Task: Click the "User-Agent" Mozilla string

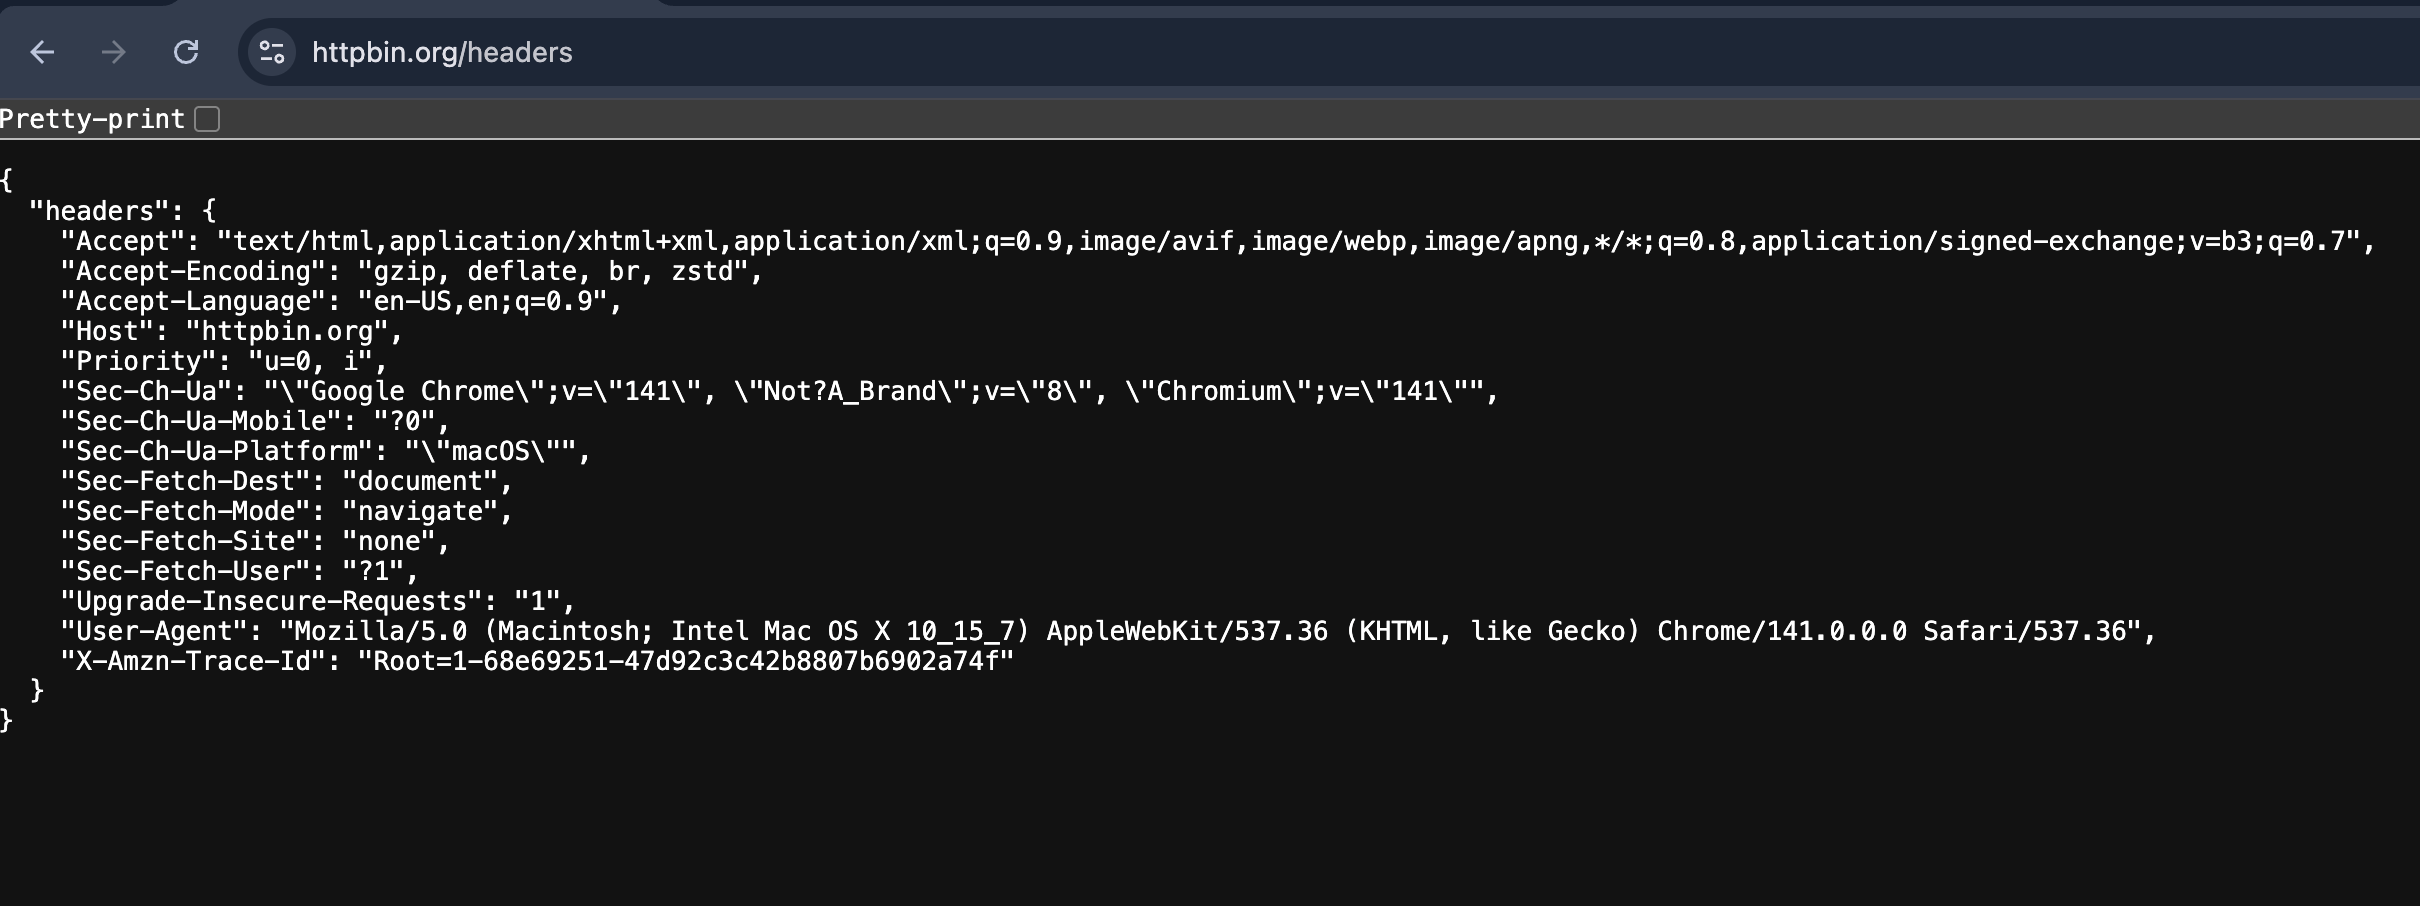Action: tap(1210, 631)
